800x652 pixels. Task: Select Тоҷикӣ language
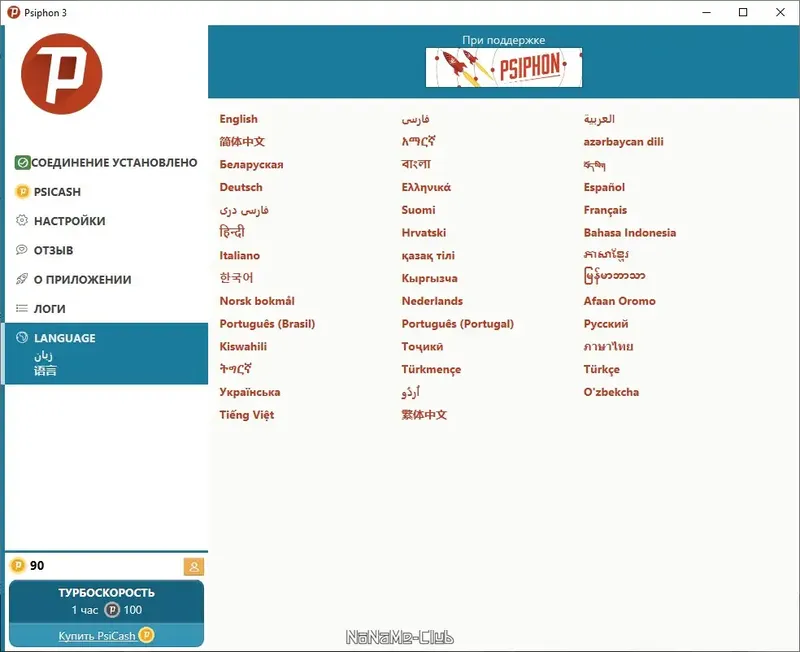click(x=422, y=347)
